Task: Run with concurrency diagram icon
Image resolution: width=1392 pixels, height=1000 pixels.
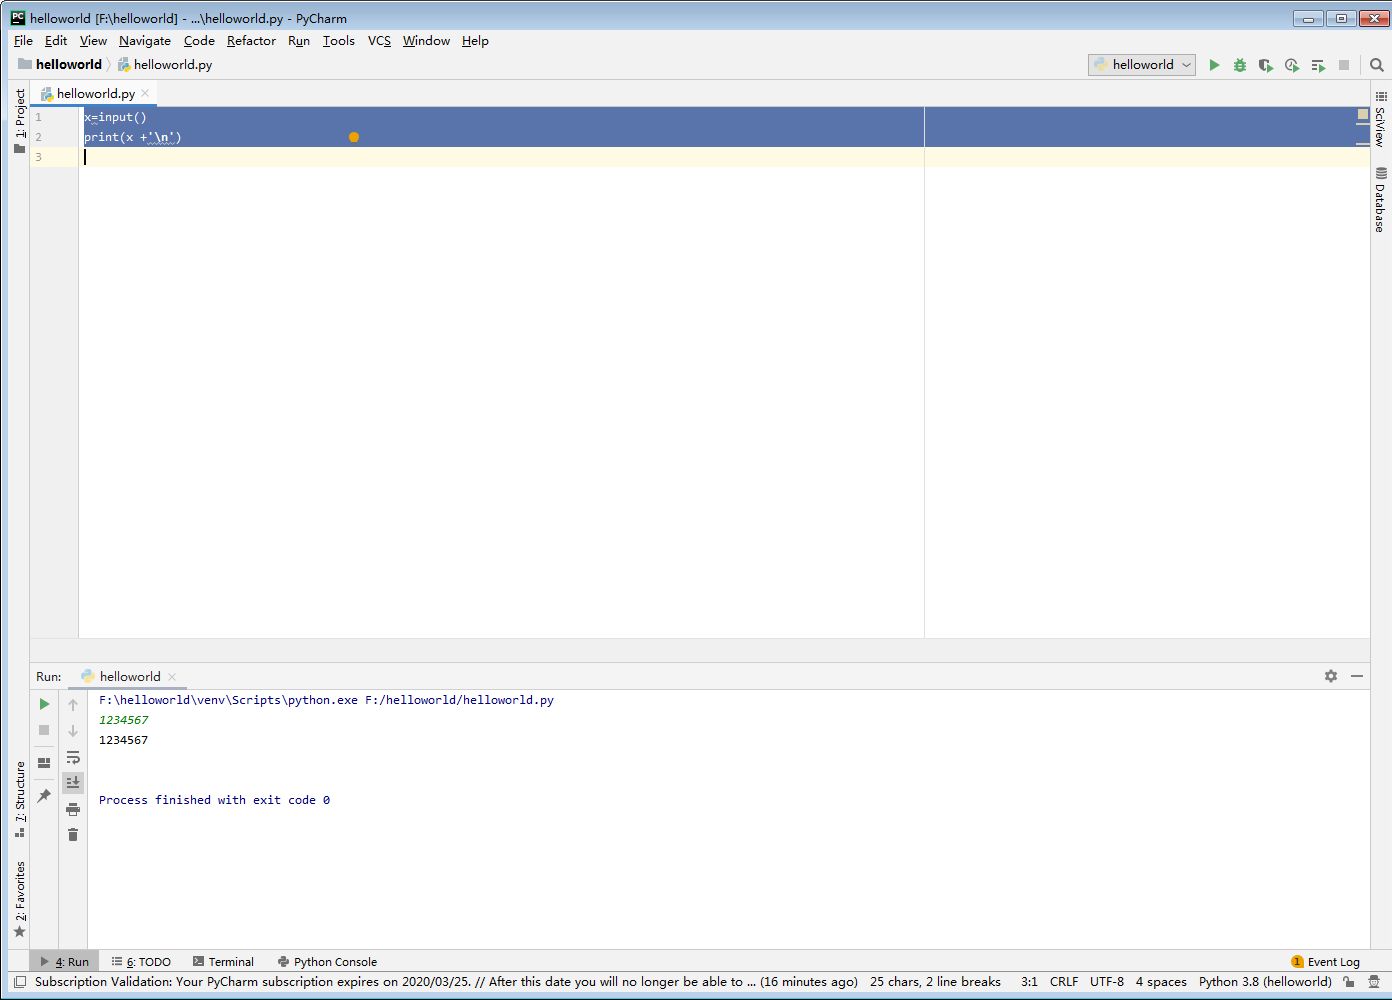Action: (x=1318, y=65)
